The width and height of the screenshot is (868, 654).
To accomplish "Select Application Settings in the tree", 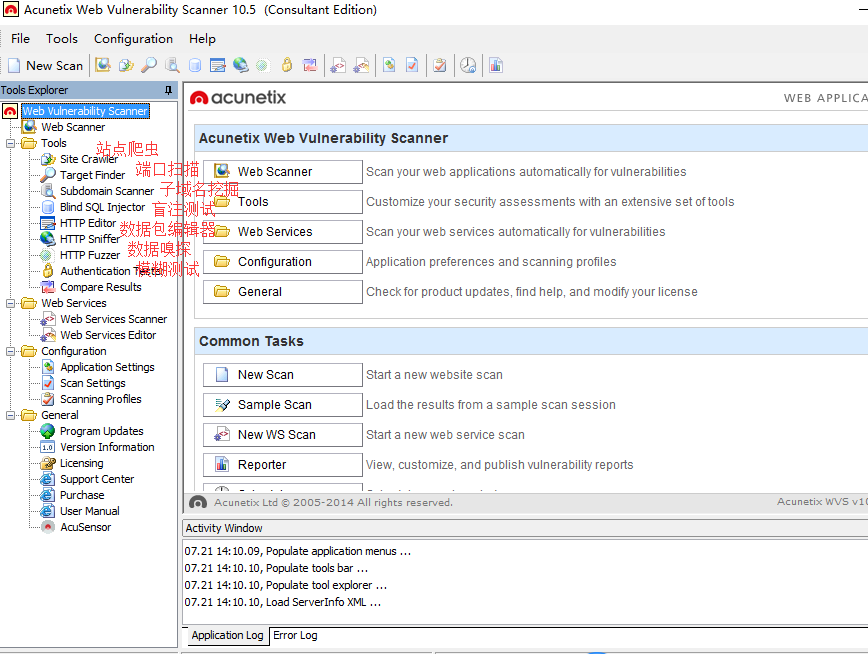I will (x=107, y=368).
